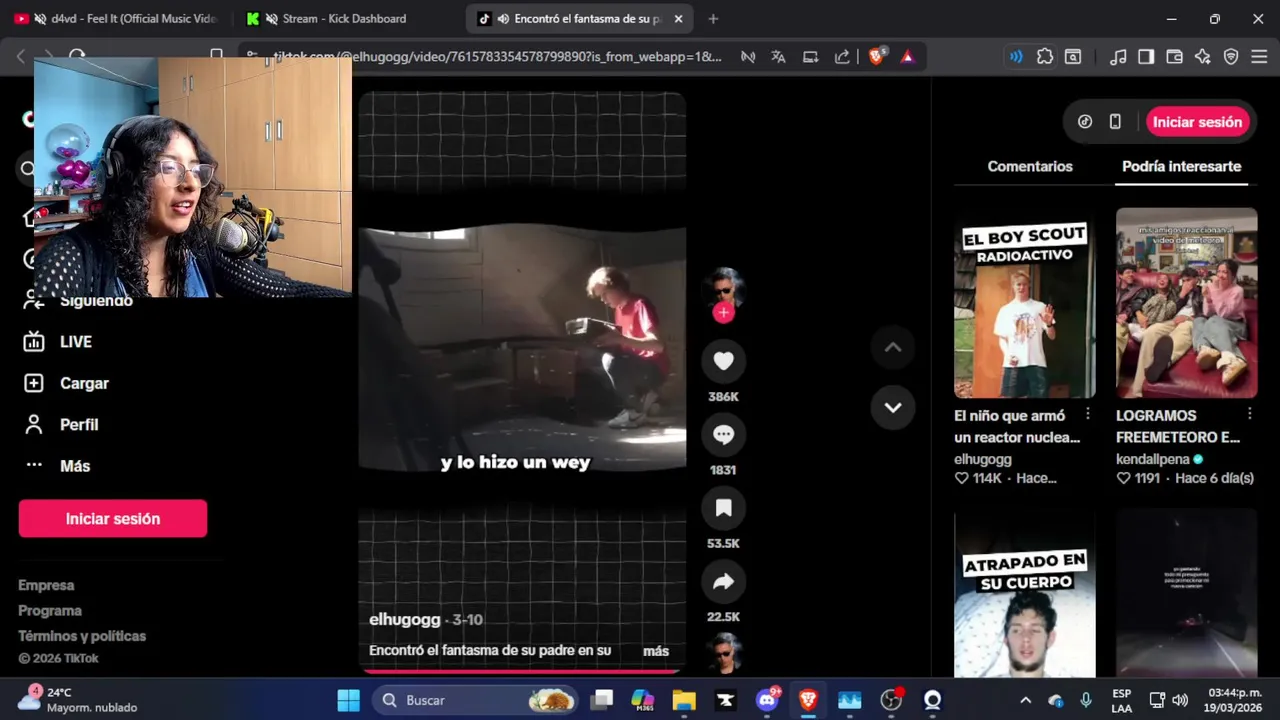Open the creator's avatar beside the video
This screenshot has height=720, width=1280.
(x=723, y=287)
